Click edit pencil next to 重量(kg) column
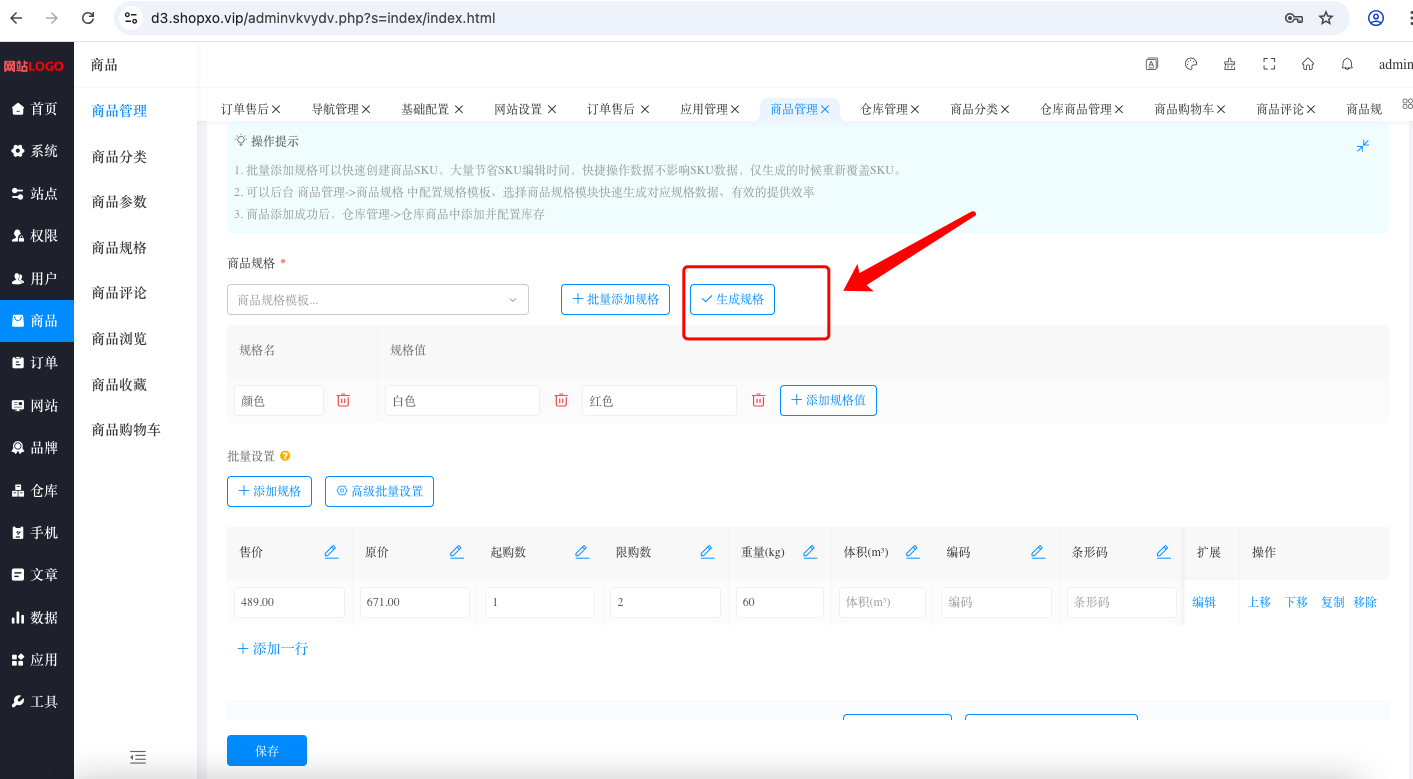The width and height of the screenshot is (1413, 779). click(x=809, y=552)
